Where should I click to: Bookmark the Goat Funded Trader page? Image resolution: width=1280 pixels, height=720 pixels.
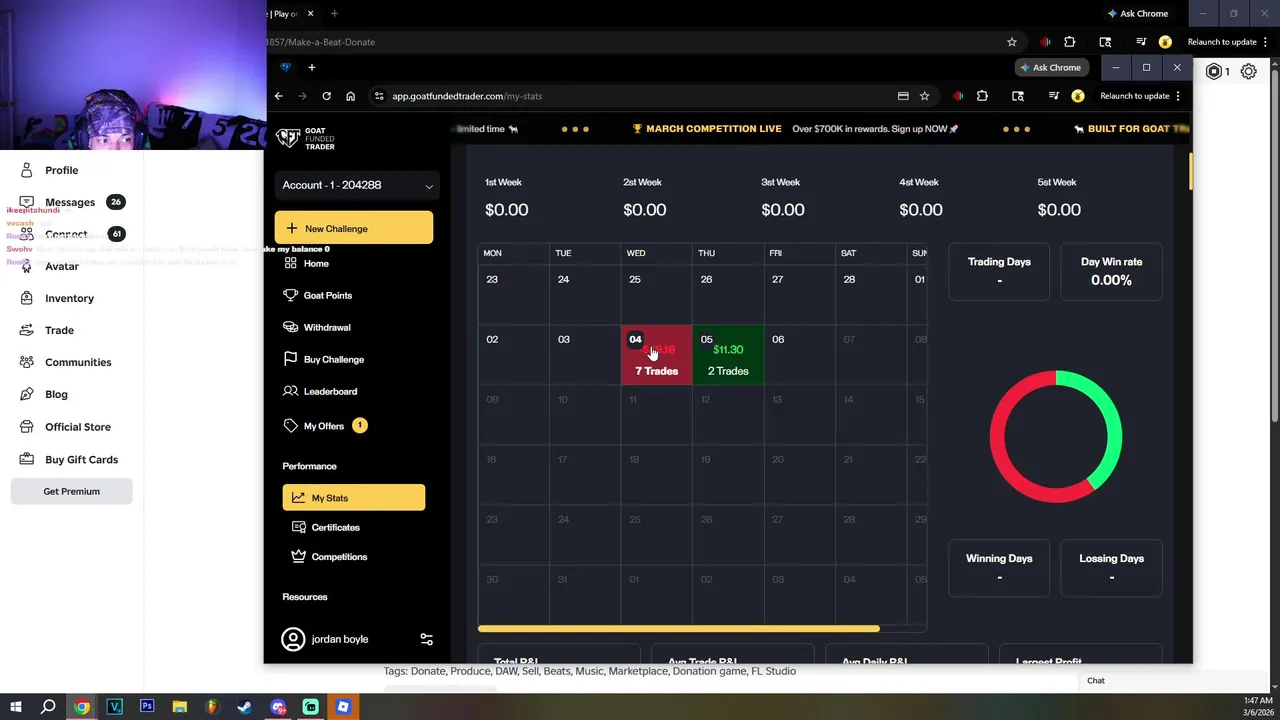point(924,96)
